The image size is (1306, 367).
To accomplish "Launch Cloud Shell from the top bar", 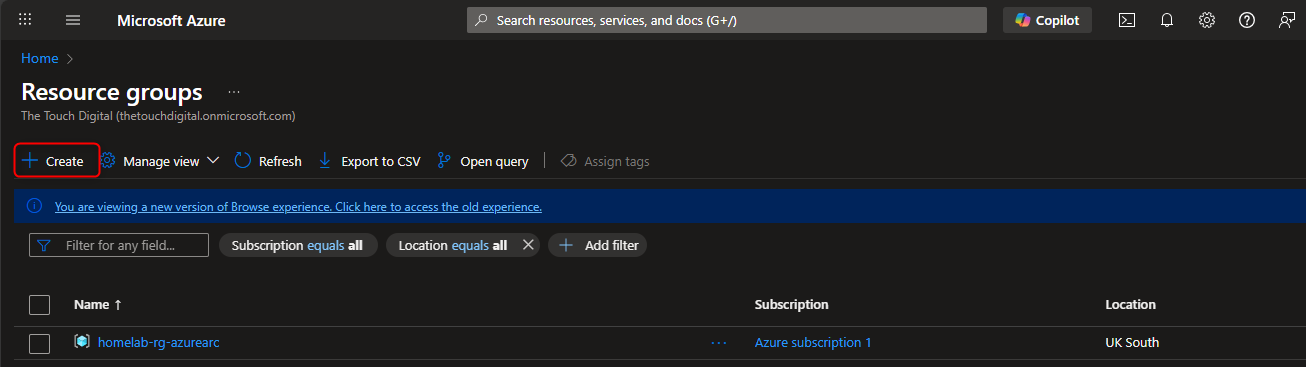I will click(x=1127, y=20).
